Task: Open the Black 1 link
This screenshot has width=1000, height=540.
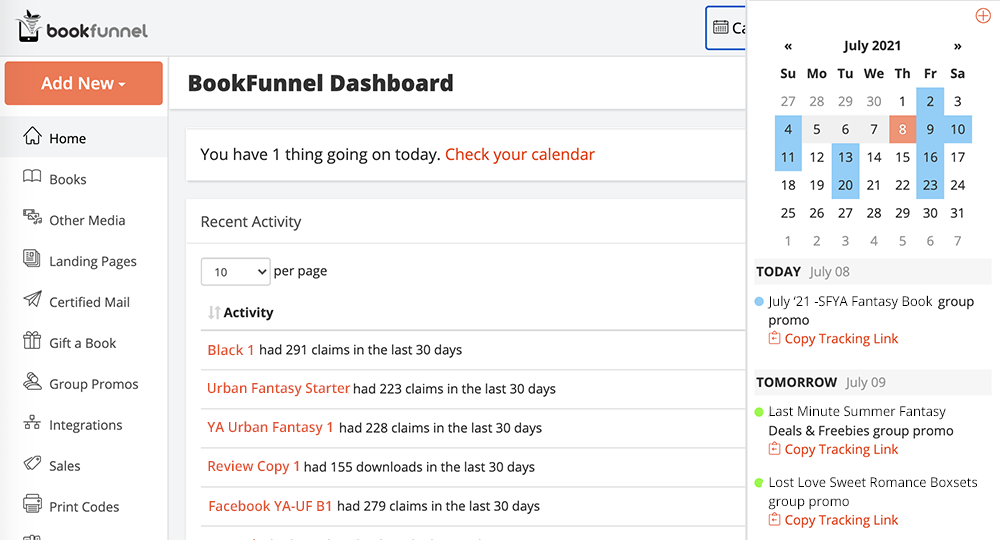Action: 230,350
